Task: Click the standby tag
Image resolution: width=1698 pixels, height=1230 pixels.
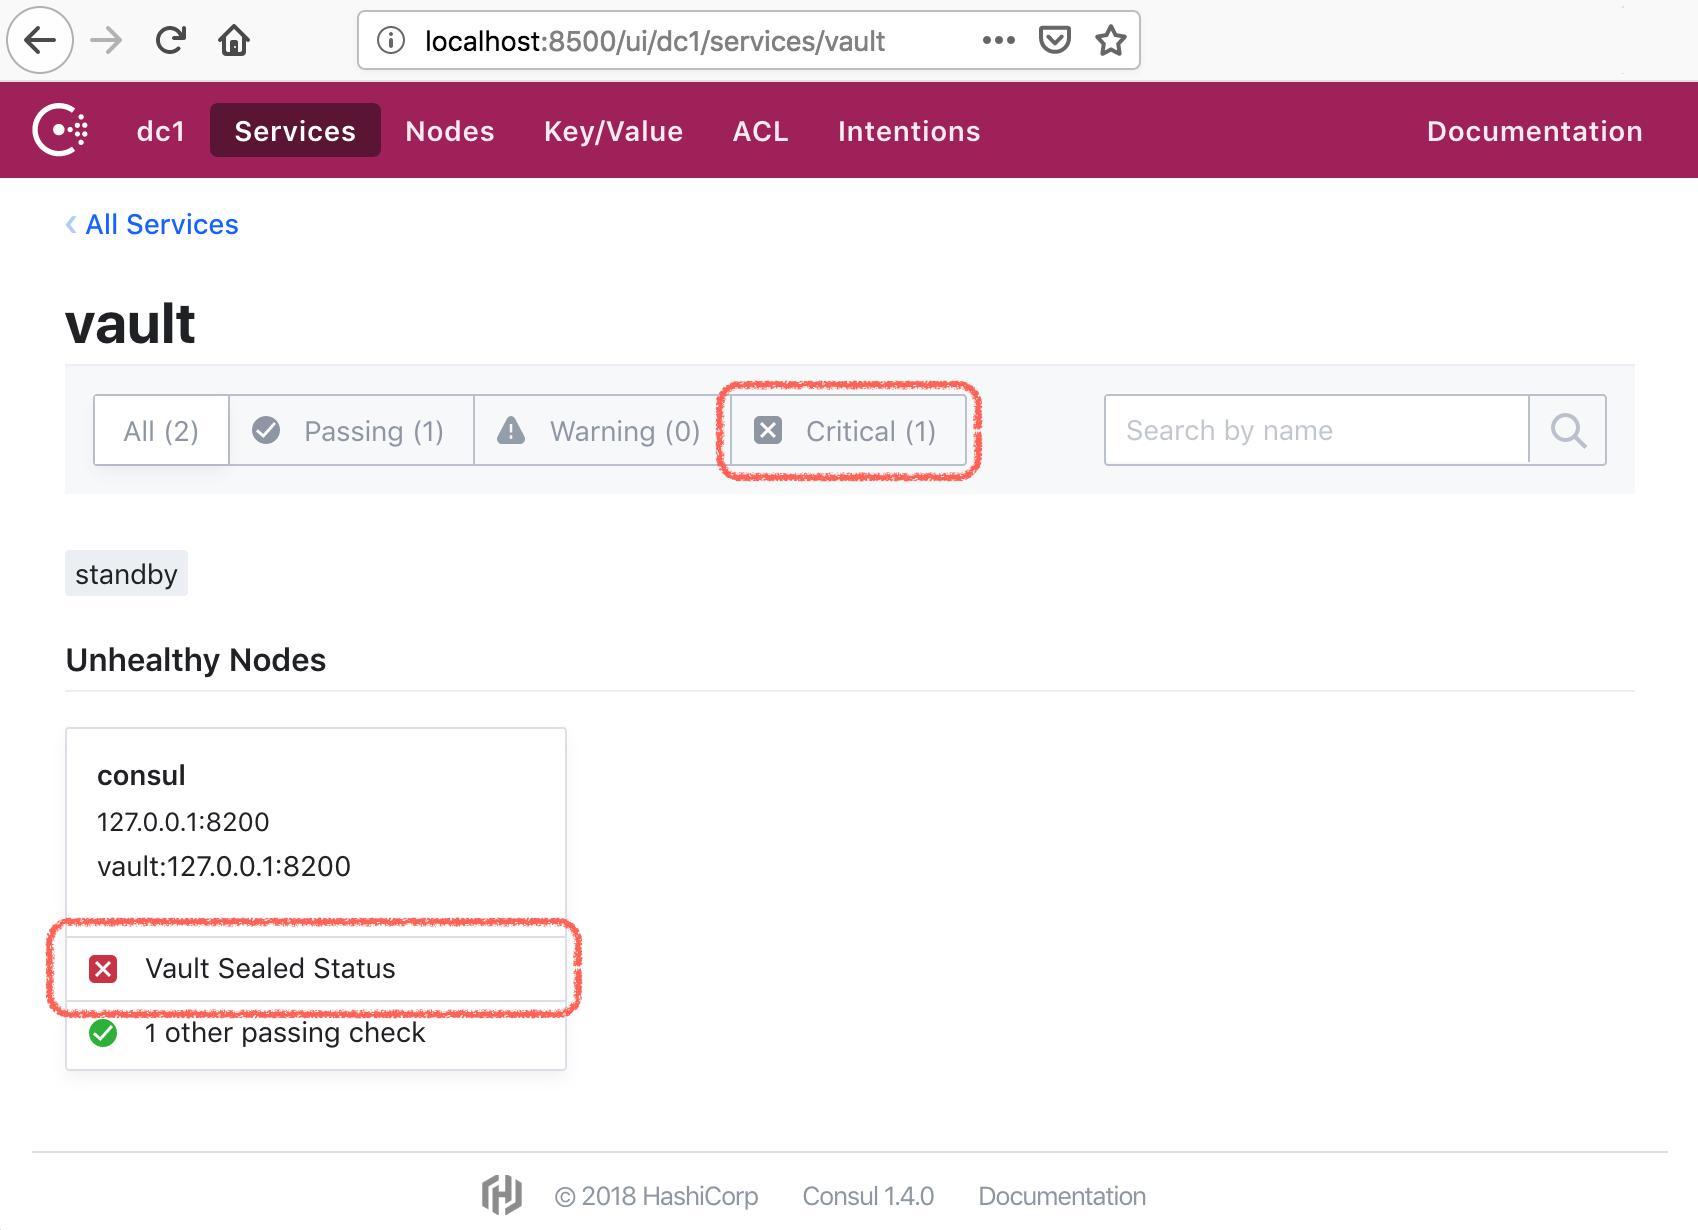Action: point(126,574)
